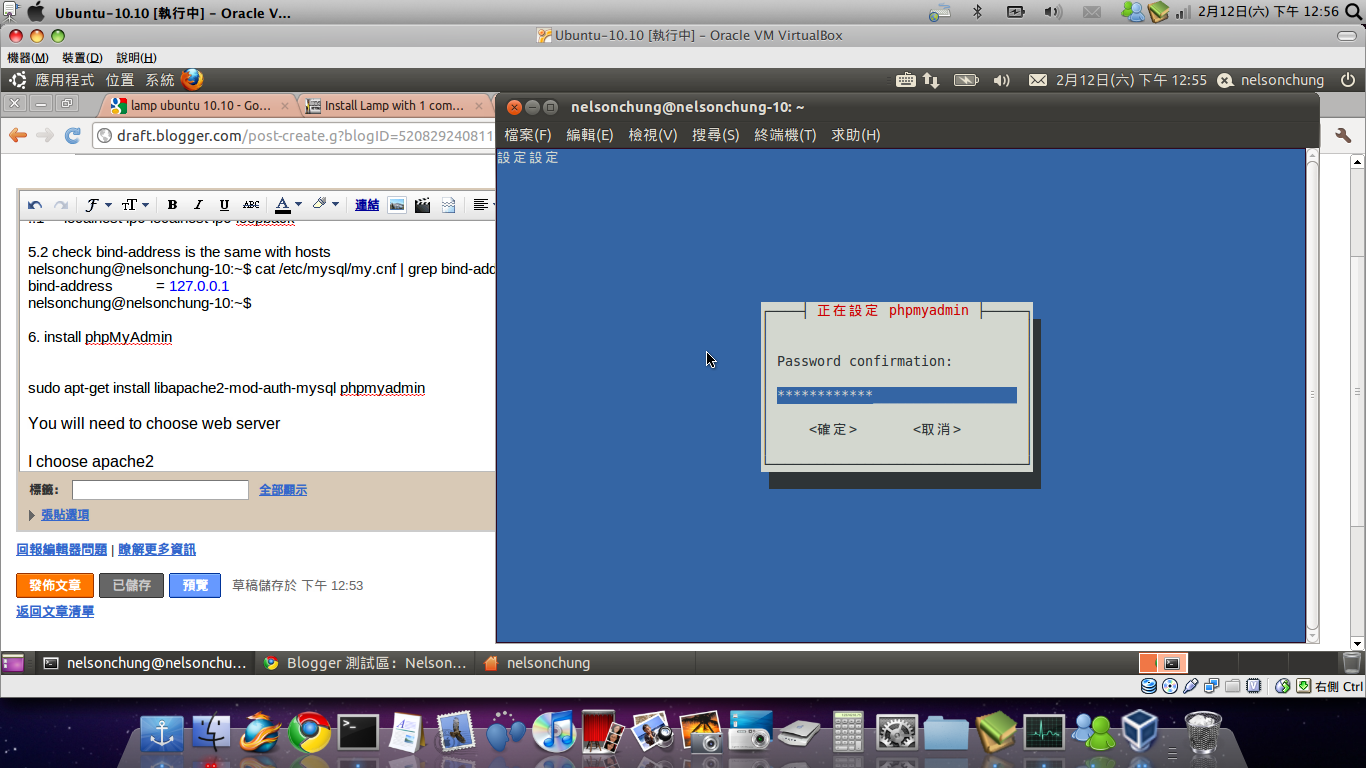Switch to Install Lamp with 1 command tab

pos(395,105)
